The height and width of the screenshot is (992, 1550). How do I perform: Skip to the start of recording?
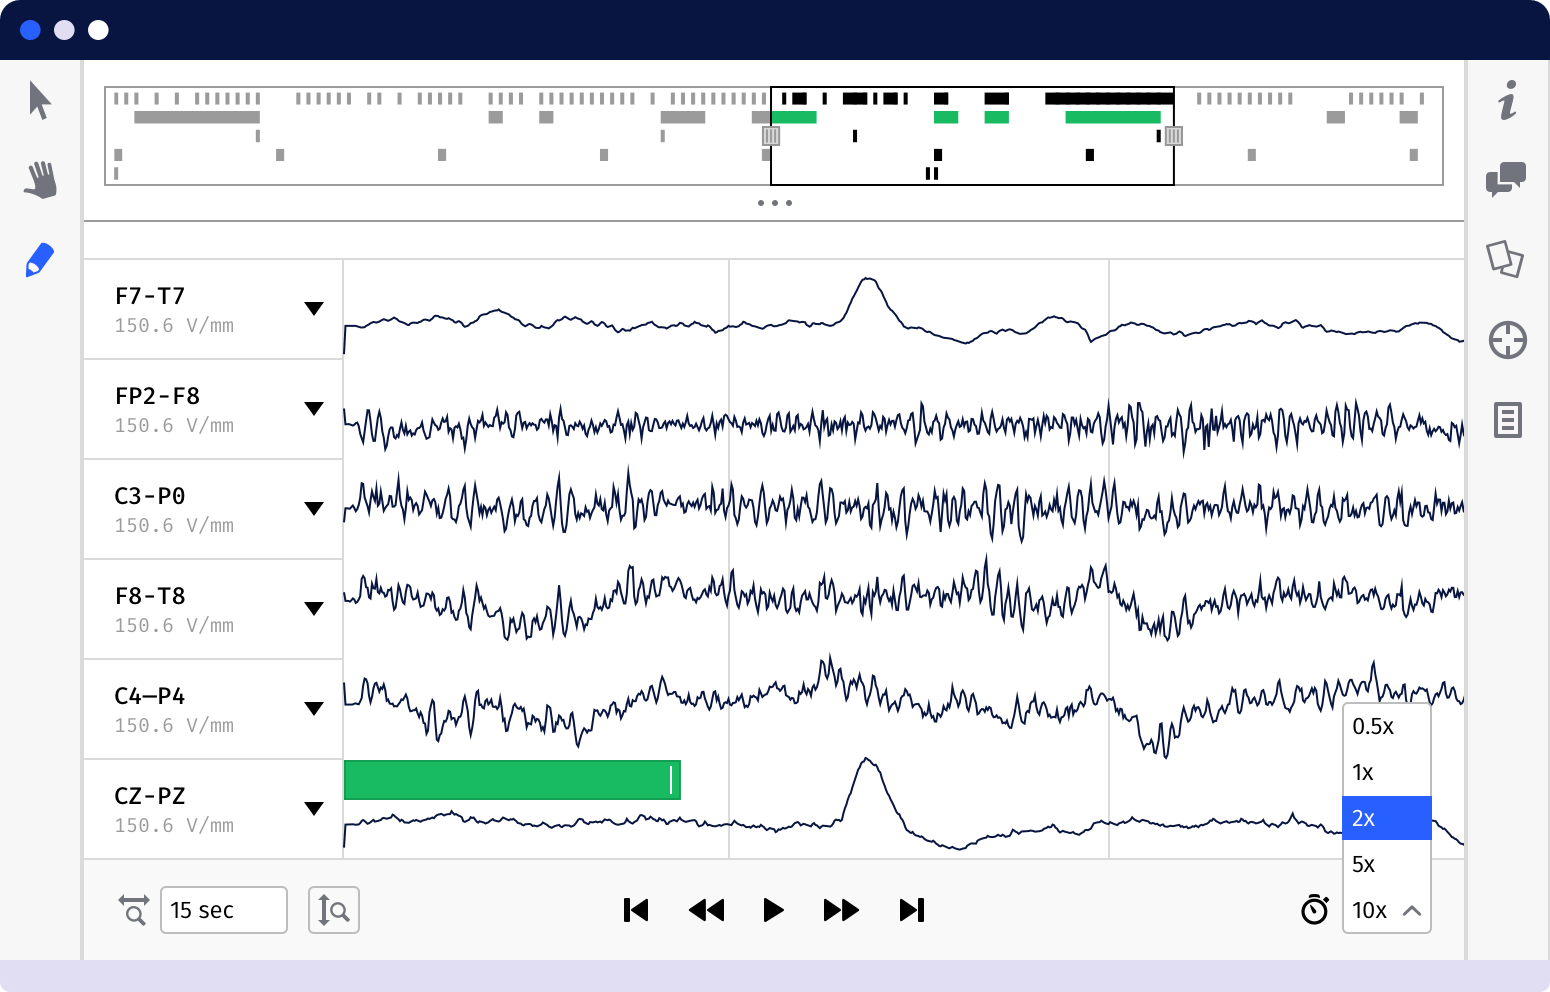636,910
